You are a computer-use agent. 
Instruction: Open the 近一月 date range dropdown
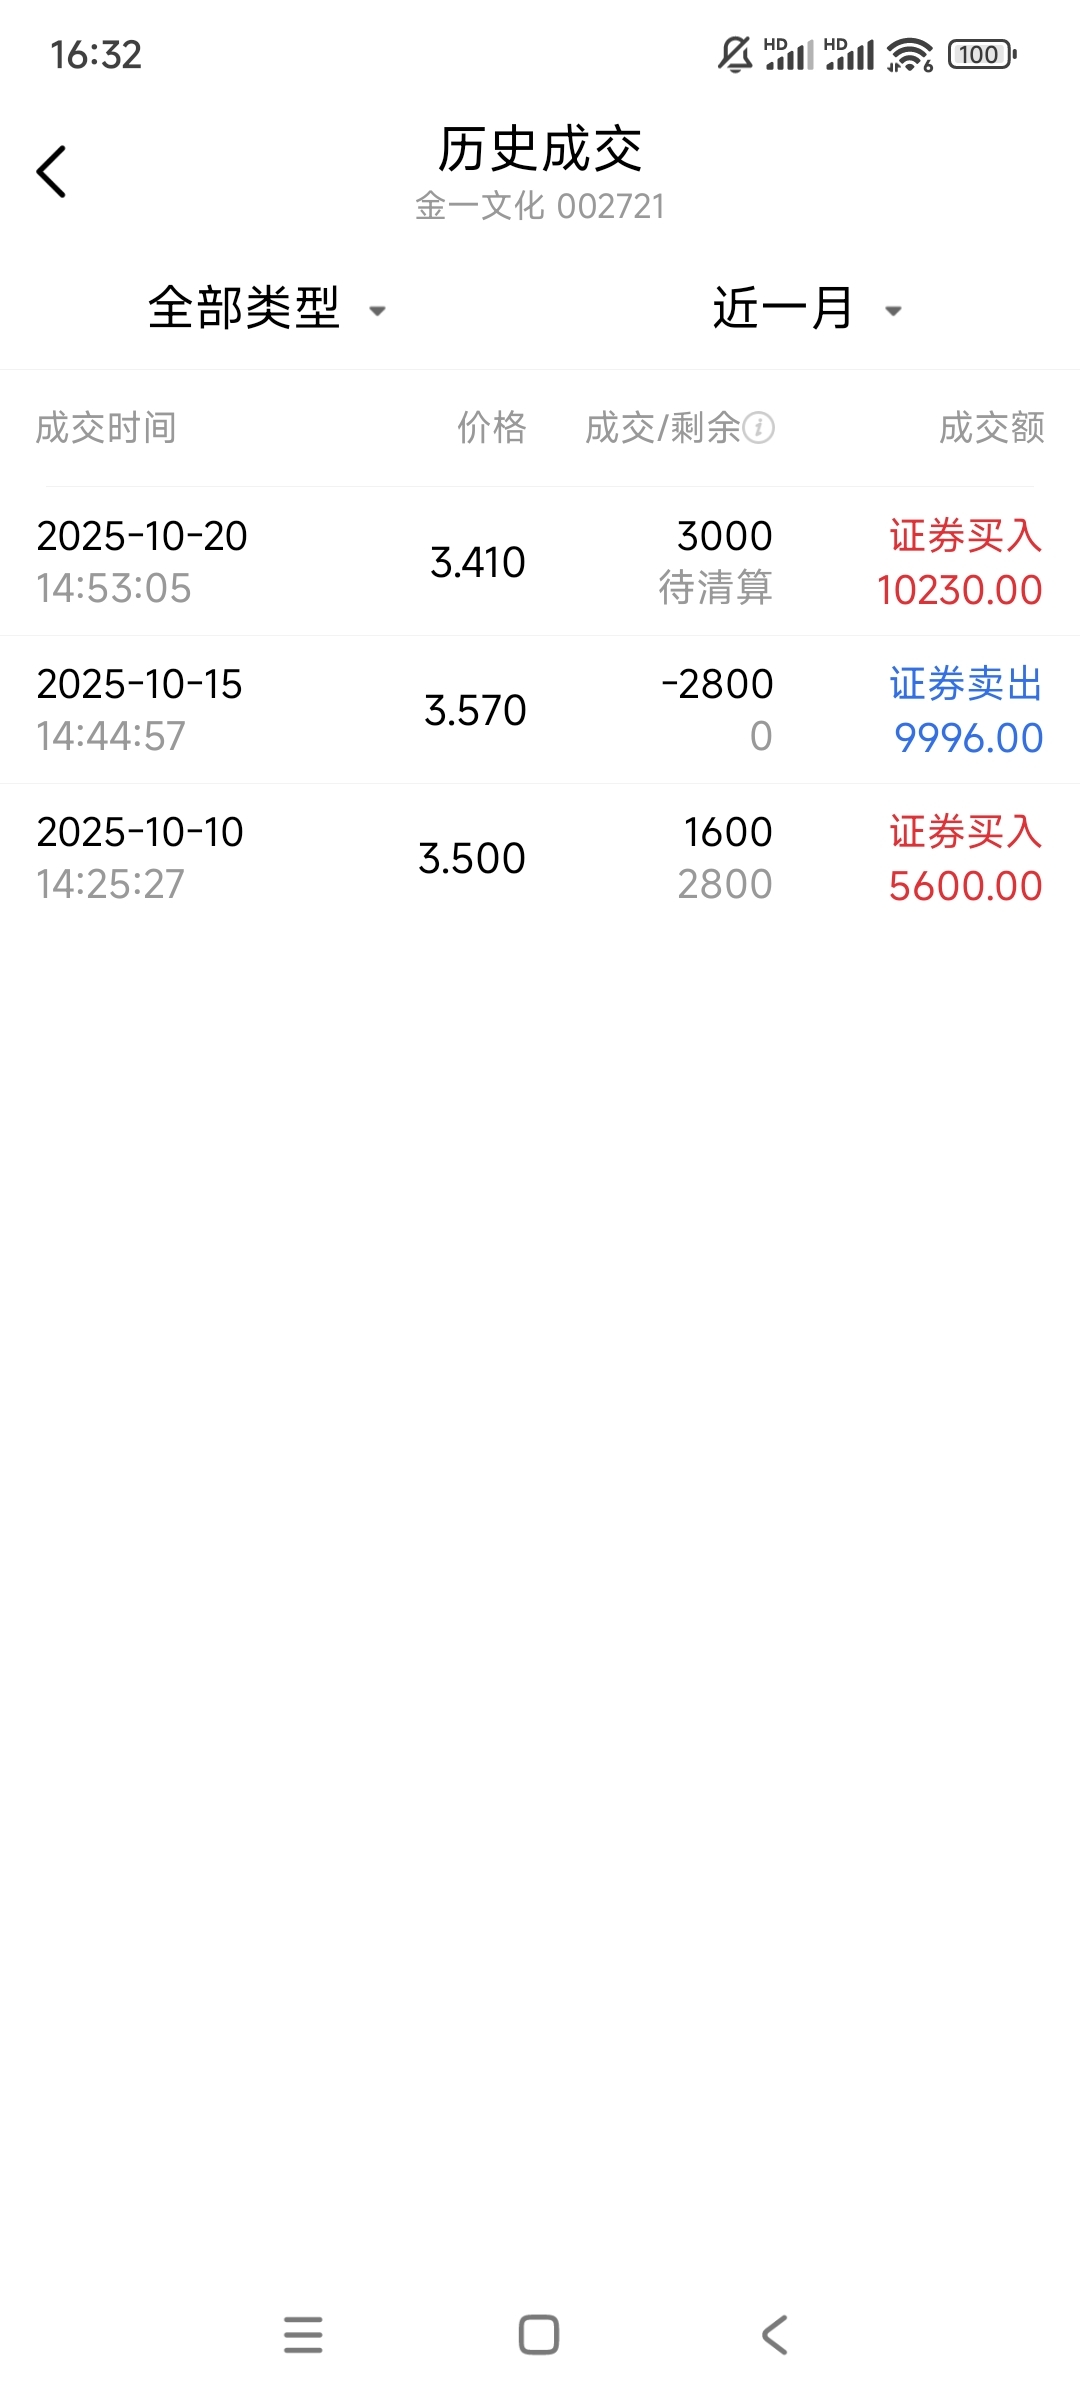[x=782, y=308]
